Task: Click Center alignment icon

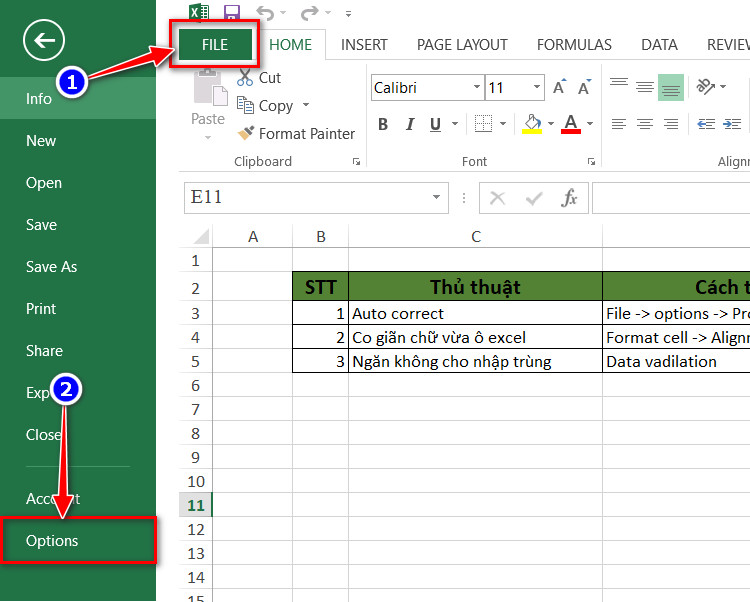Action: point(645,124)
